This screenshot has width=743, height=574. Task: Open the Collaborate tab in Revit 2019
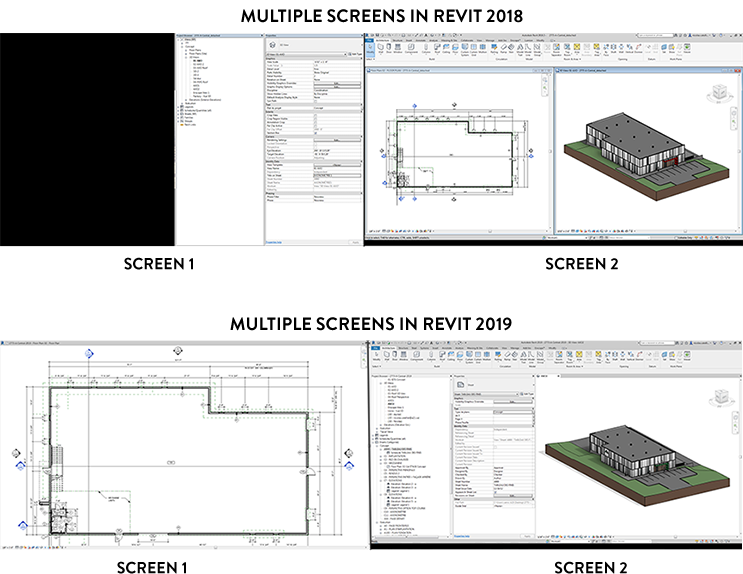492,348
